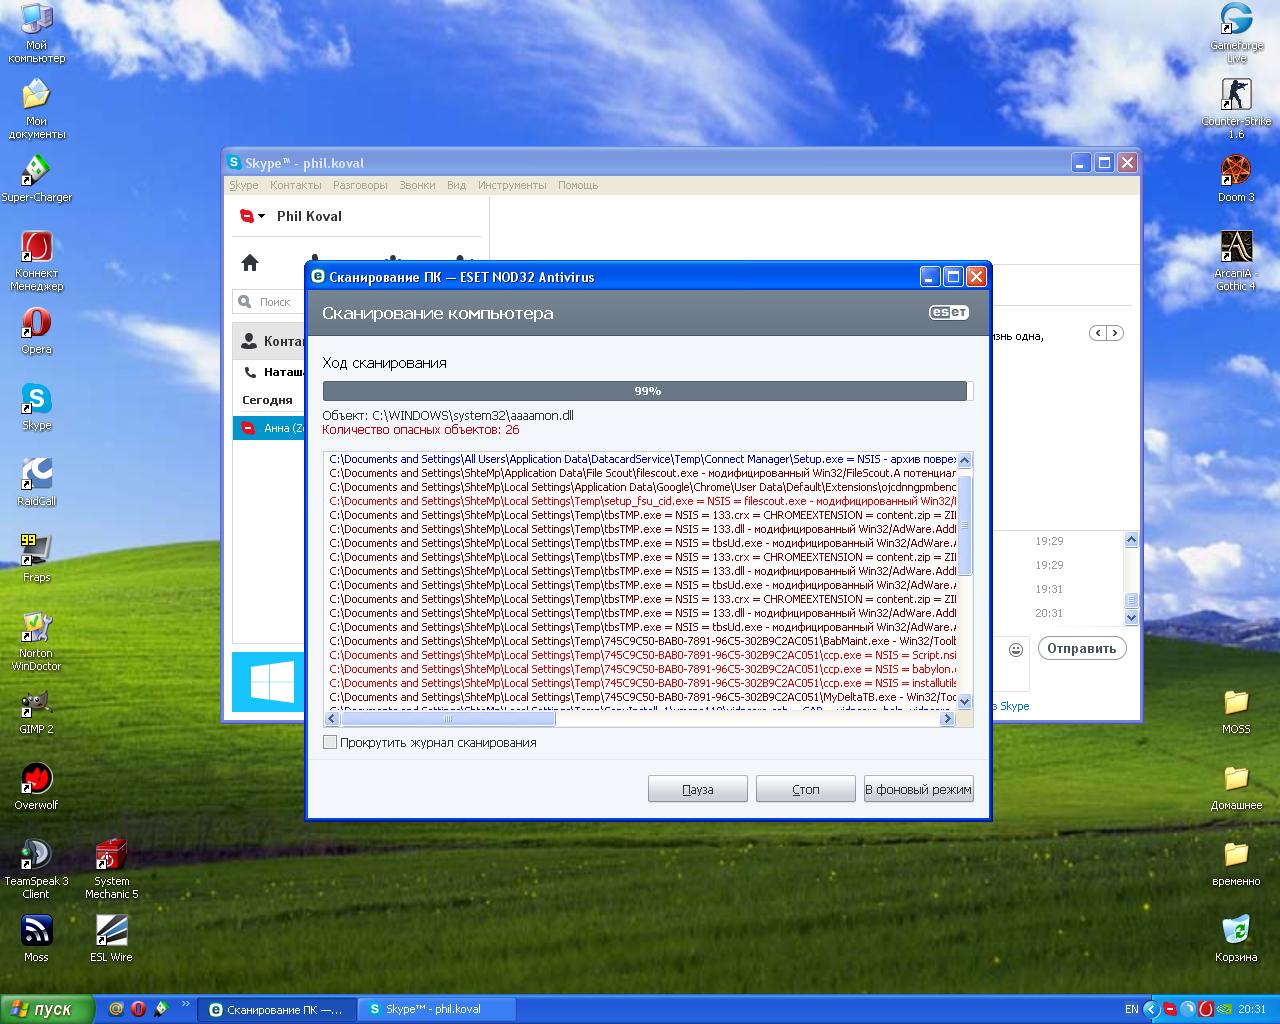
Task: Open Домашнее folder on desktop
Action: (1237, 787)
